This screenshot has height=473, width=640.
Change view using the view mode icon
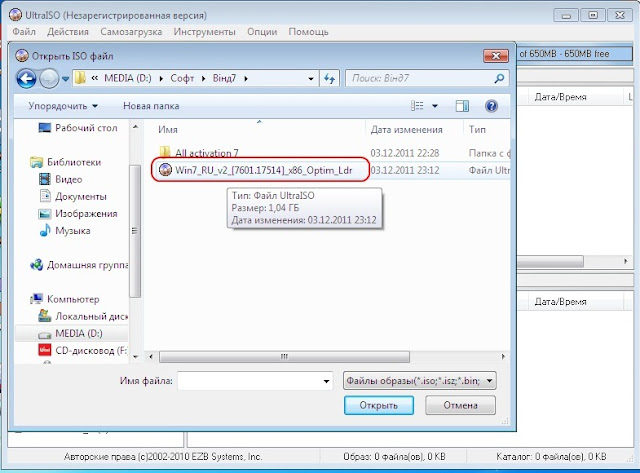click(x=417, y=106)
